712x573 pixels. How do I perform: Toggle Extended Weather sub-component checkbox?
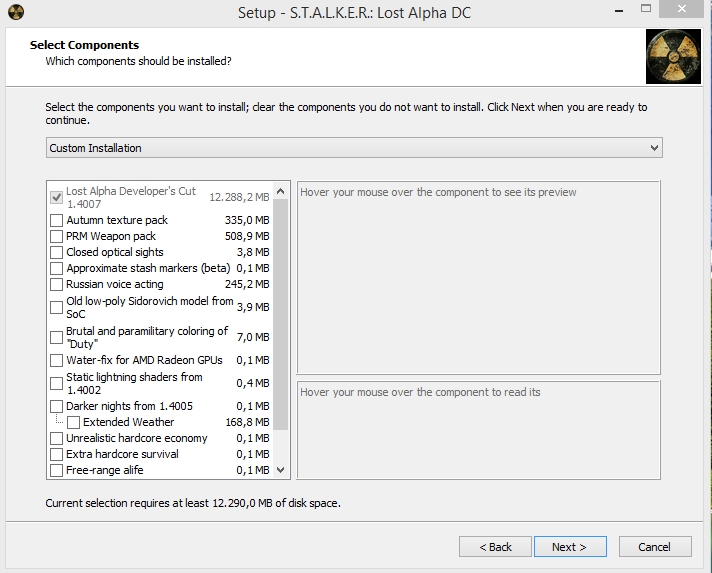[74, 422]
